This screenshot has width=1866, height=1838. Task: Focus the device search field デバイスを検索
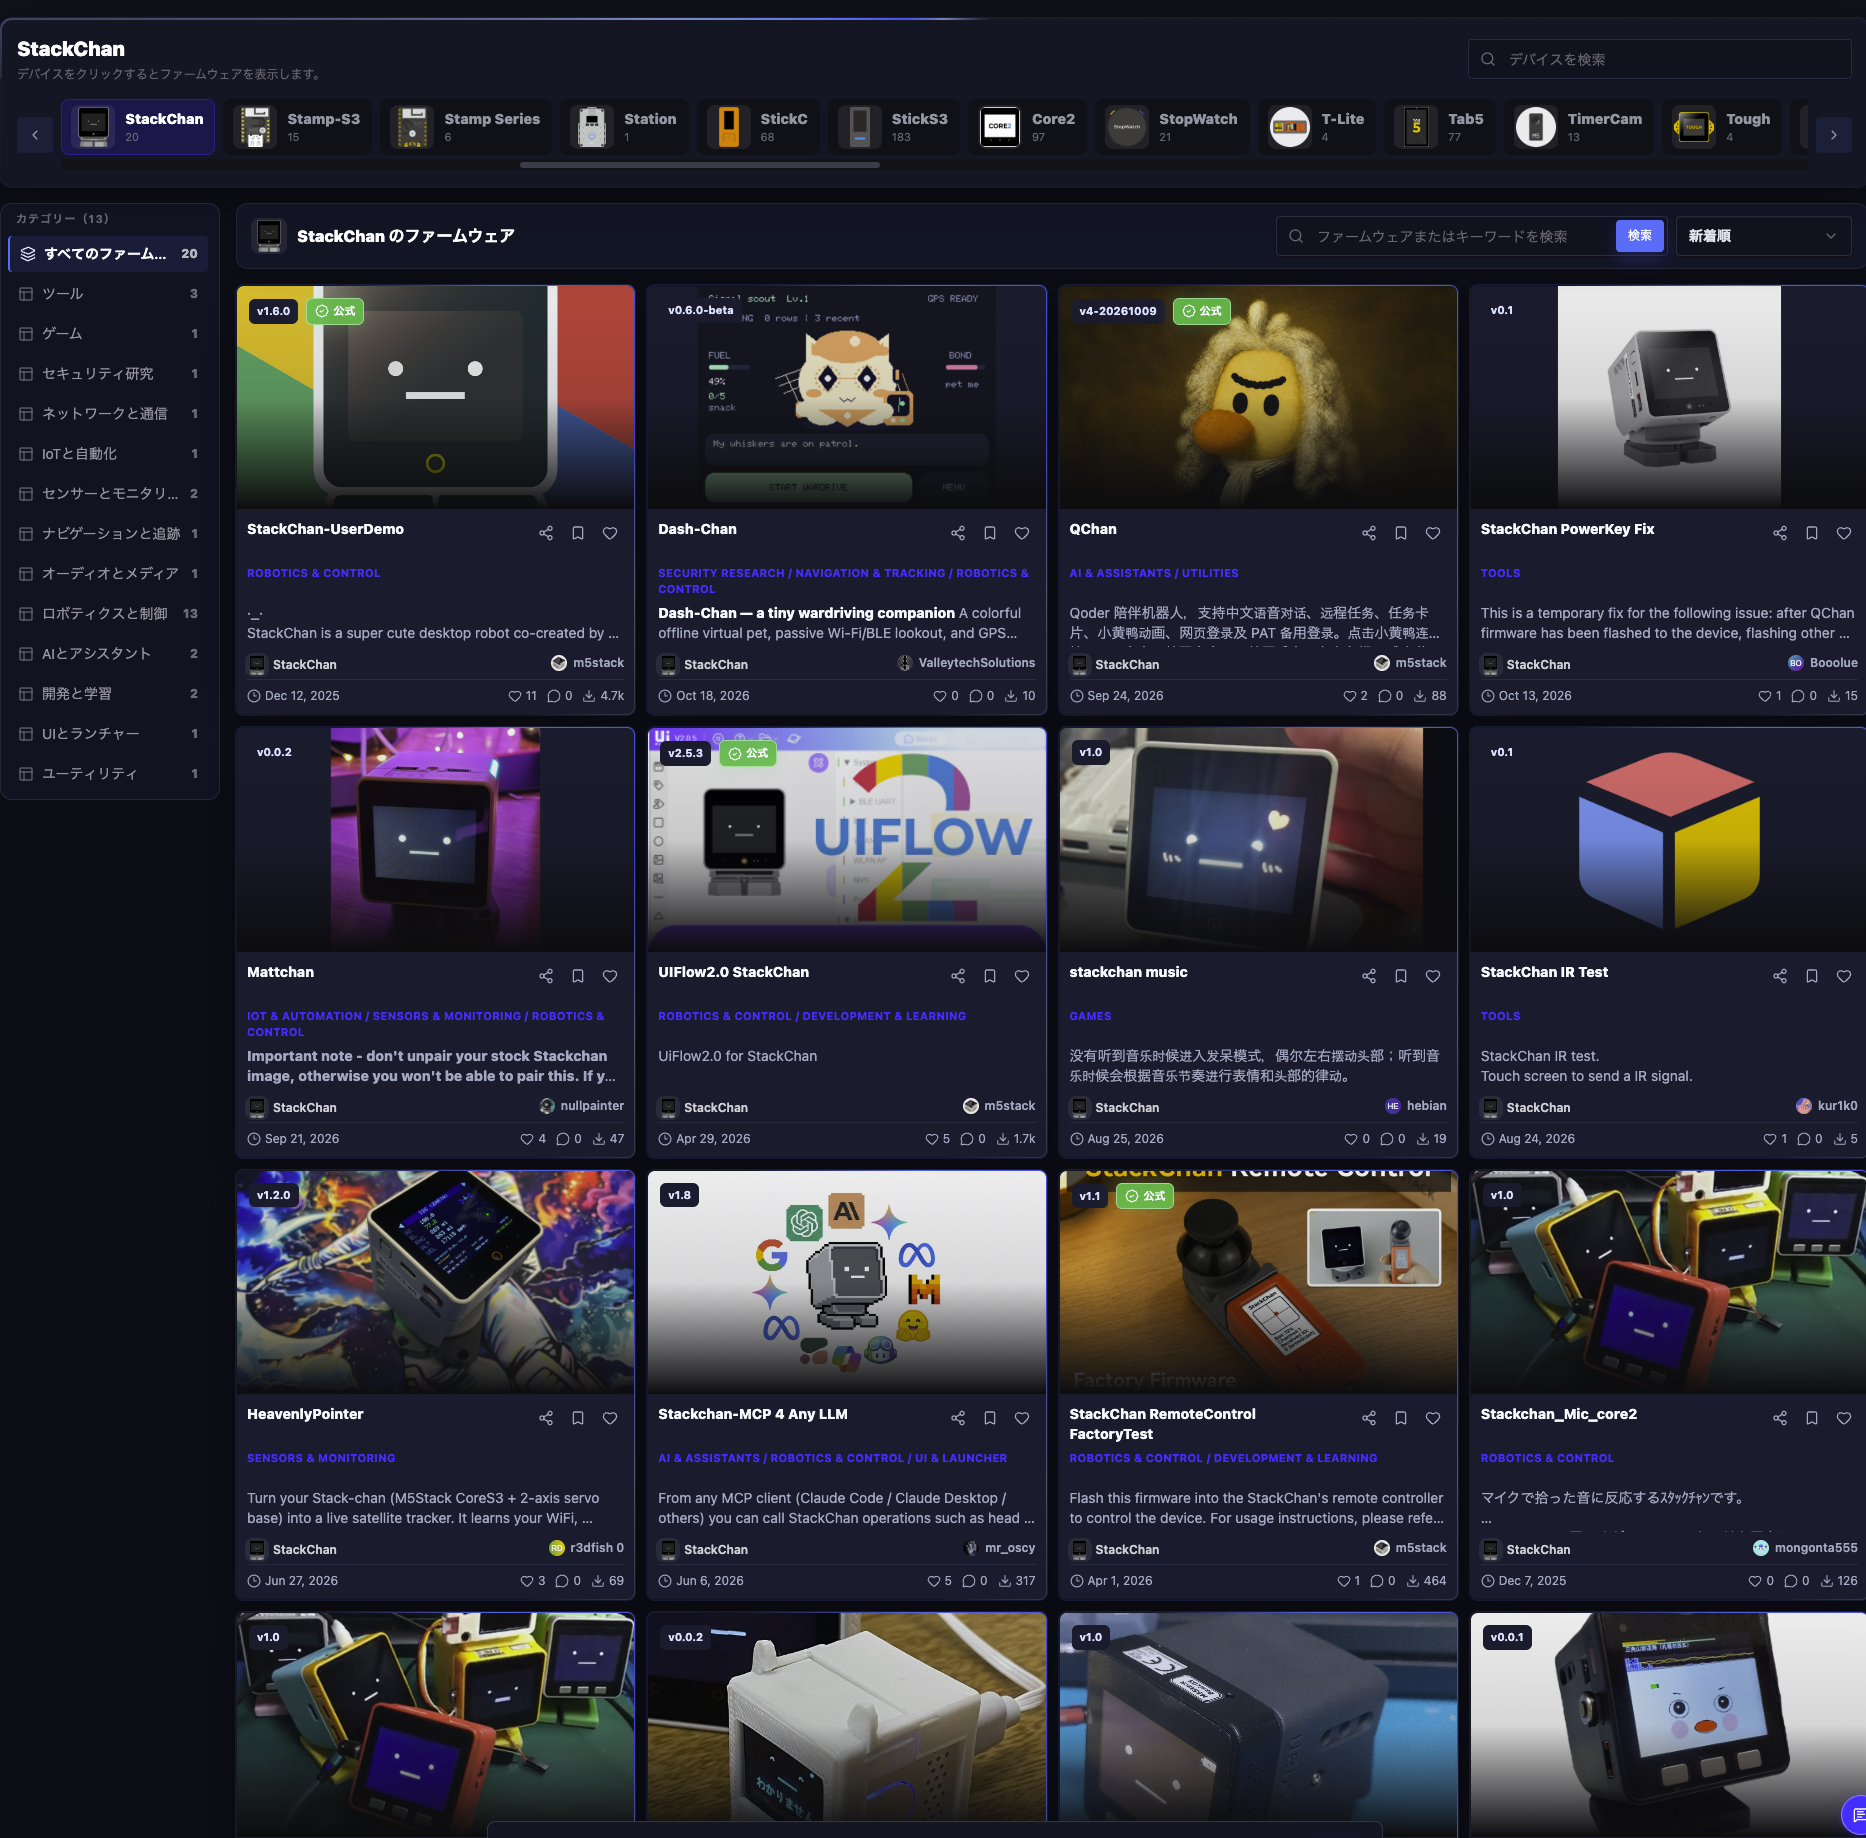tap(1659, 59)
